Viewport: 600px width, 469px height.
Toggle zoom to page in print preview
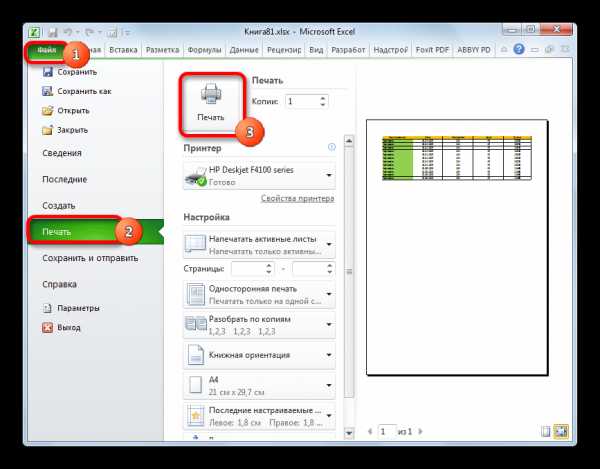coord(561,432)
